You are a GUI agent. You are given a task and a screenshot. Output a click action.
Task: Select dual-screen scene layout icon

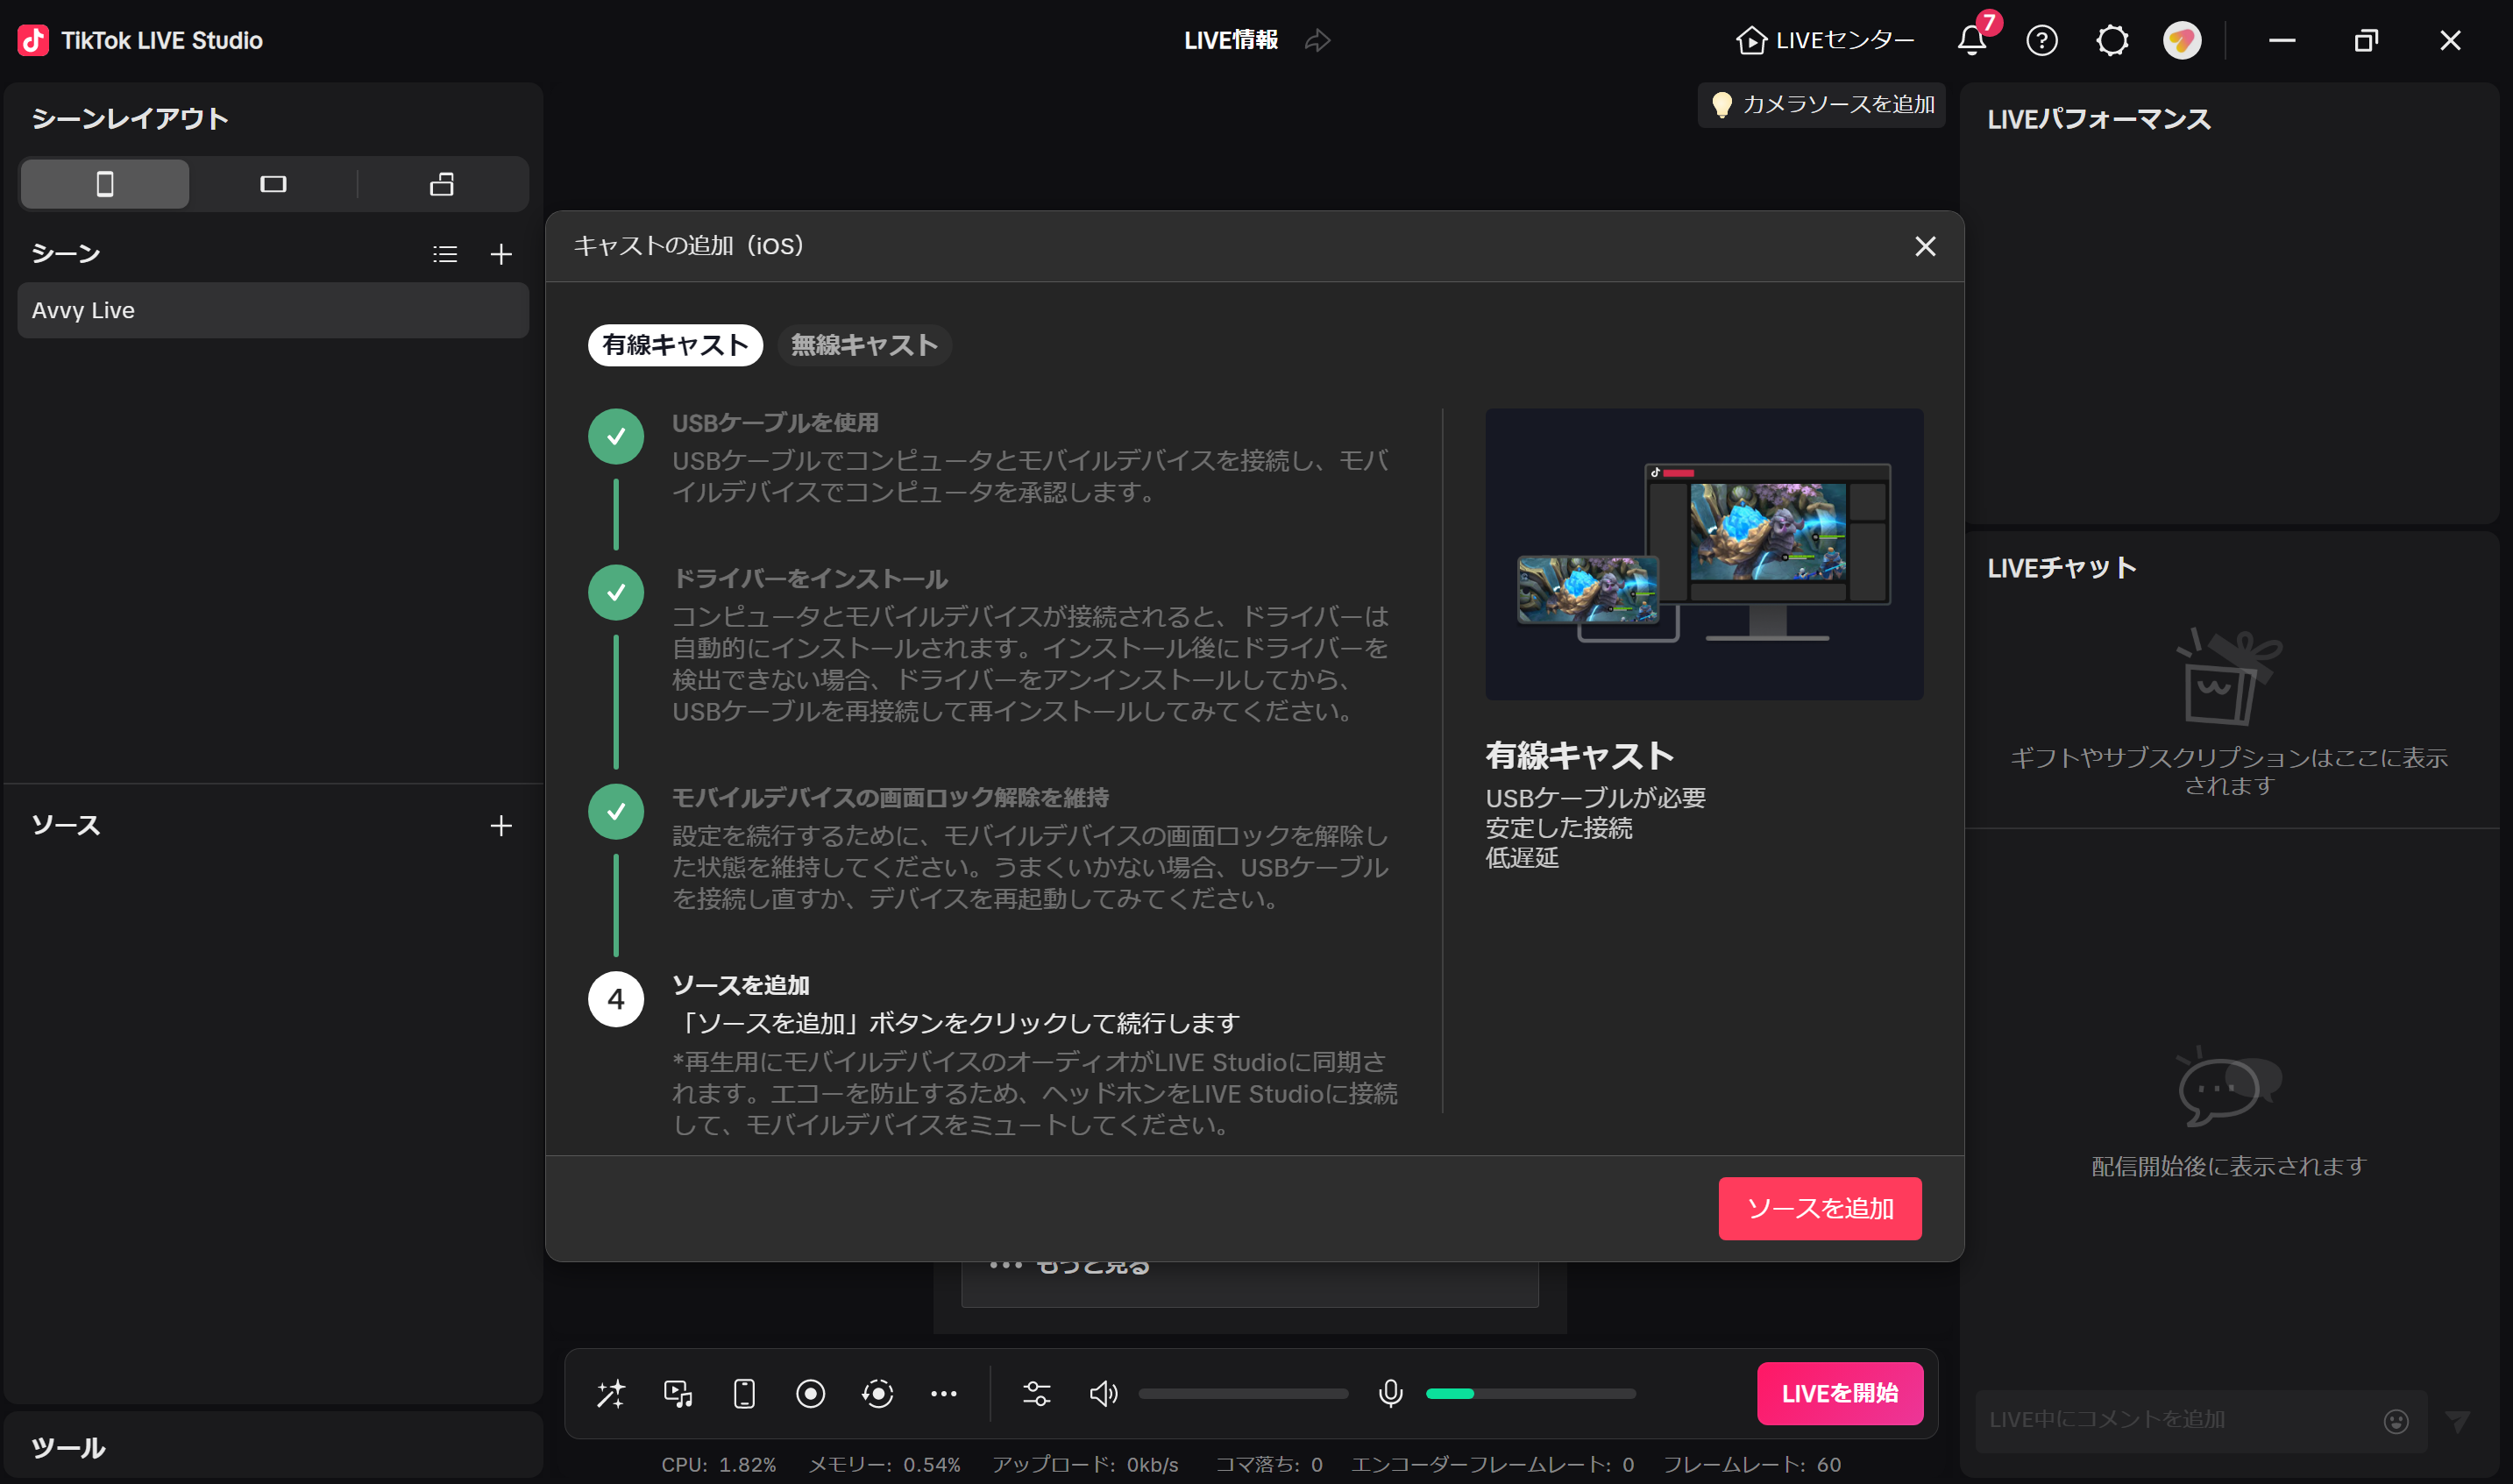442,184
